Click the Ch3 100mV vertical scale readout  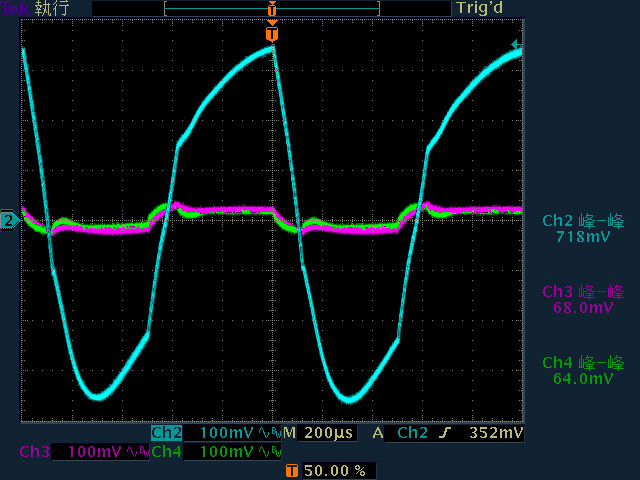tap(94, 452)
